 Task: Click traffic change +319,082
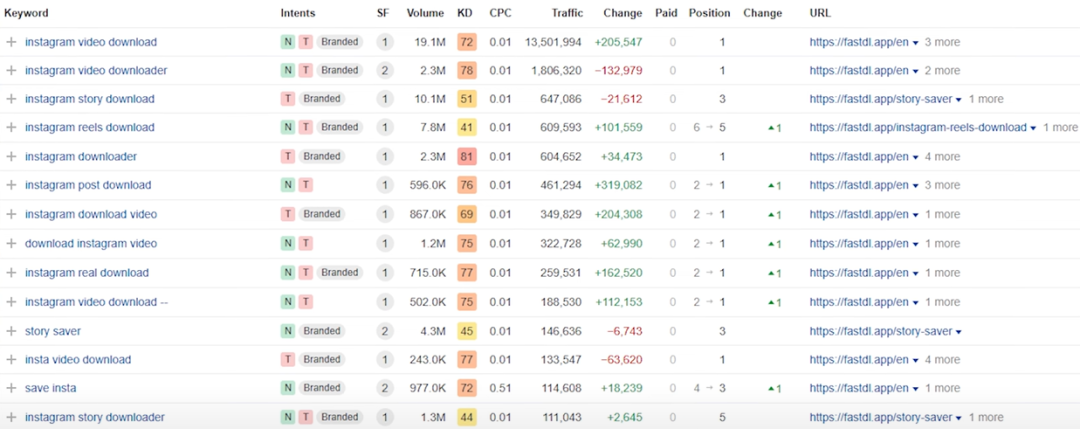pyautogui.click(x=621, y=185)
